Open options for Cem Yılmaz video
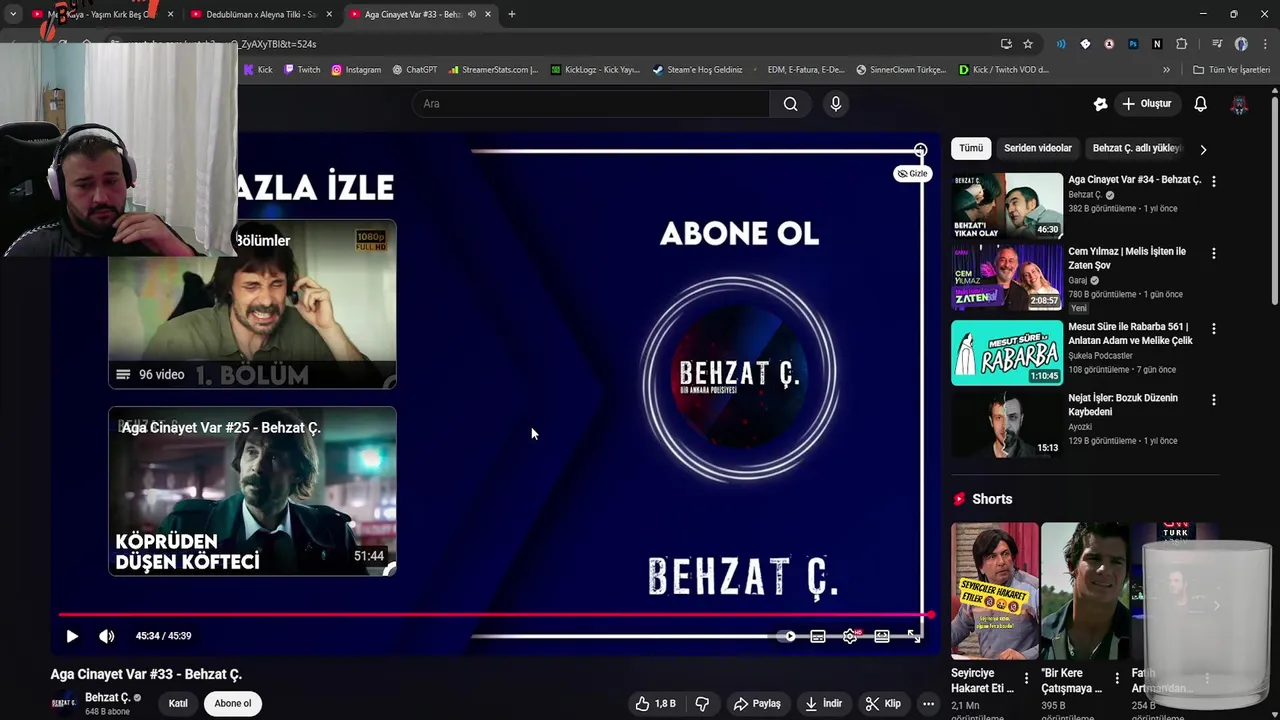This screenshot has height=720, width=1280. pyautogui.click(x=1214, y=254)
